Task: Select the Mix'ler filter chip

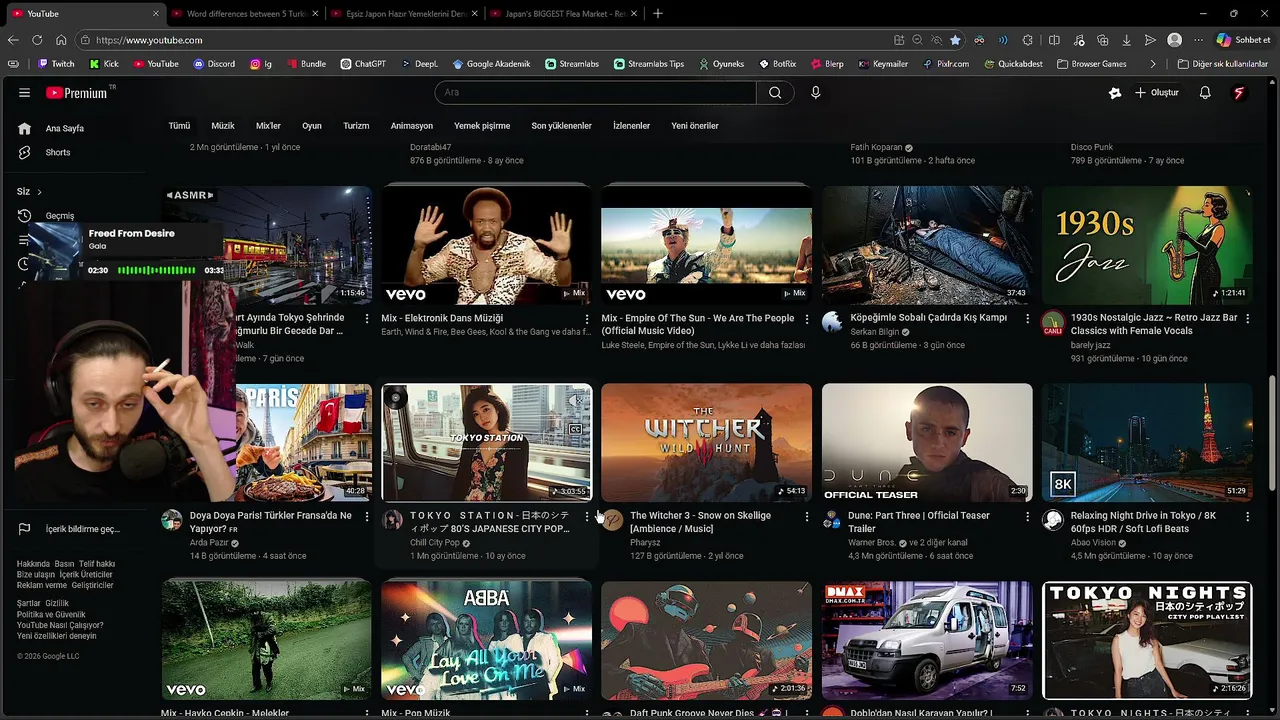Action: point(268,126)
